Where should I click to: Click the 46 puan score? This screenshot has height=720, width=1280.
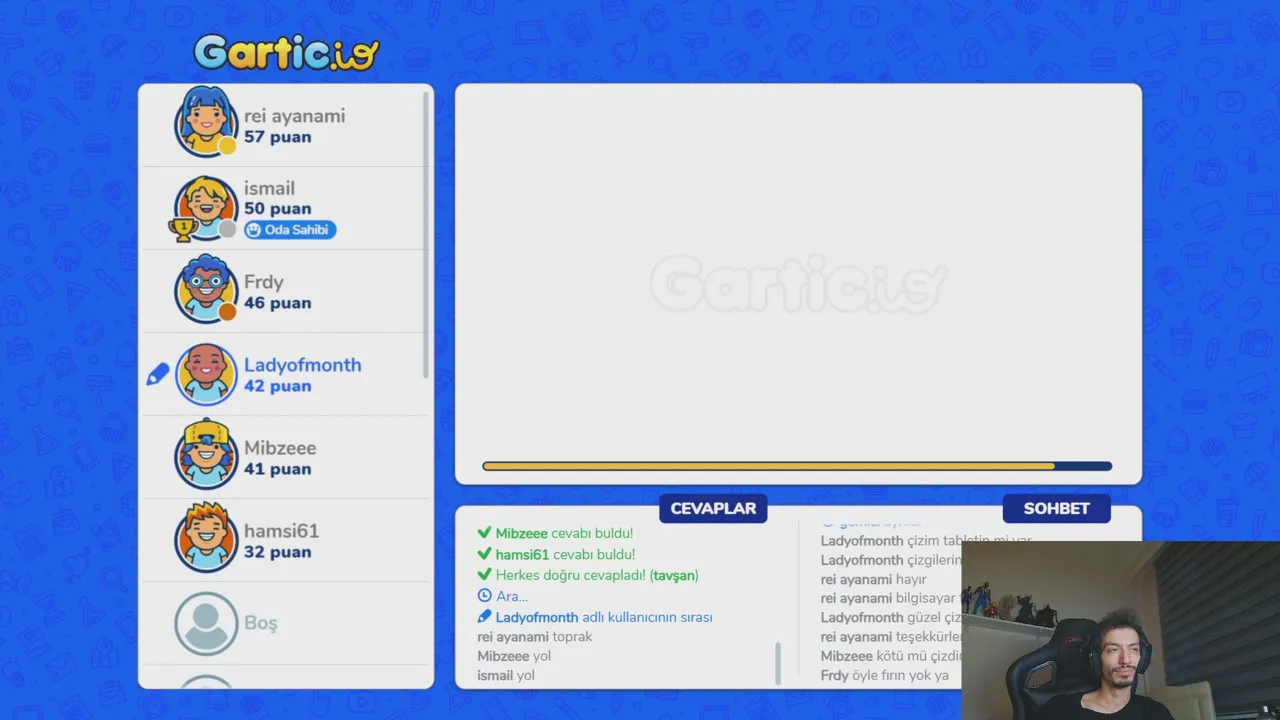coord(278,303)
